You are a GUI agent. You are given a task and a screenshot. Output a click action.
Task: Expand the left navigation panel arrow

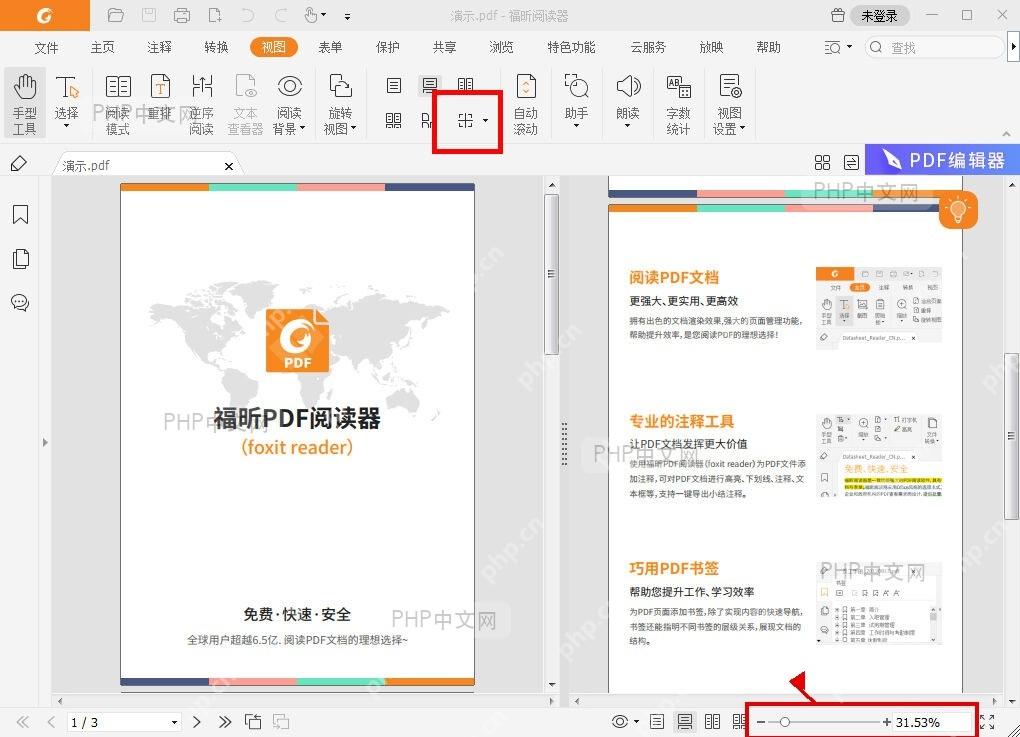(45, 442)
